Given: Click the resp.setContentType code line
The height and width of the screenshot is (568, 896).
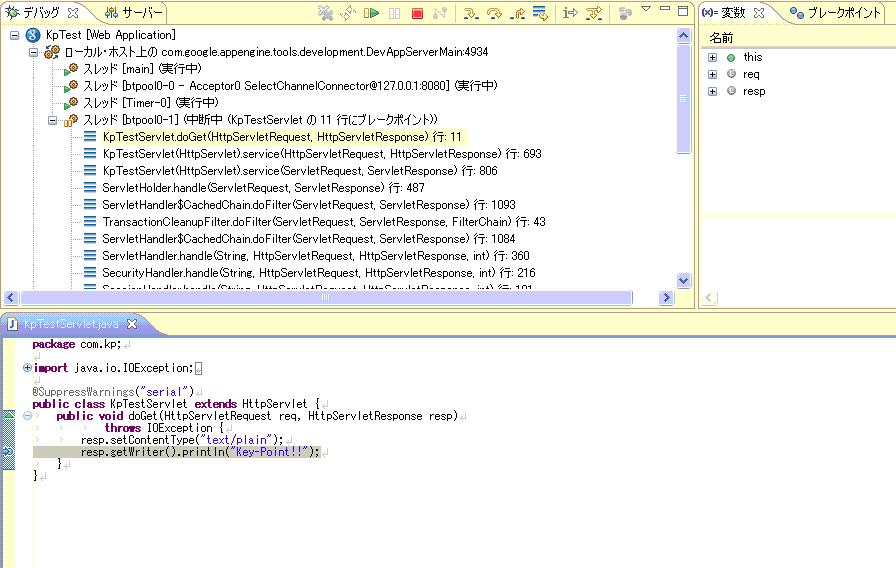Looking at the screenshot, I should (182, 440).
